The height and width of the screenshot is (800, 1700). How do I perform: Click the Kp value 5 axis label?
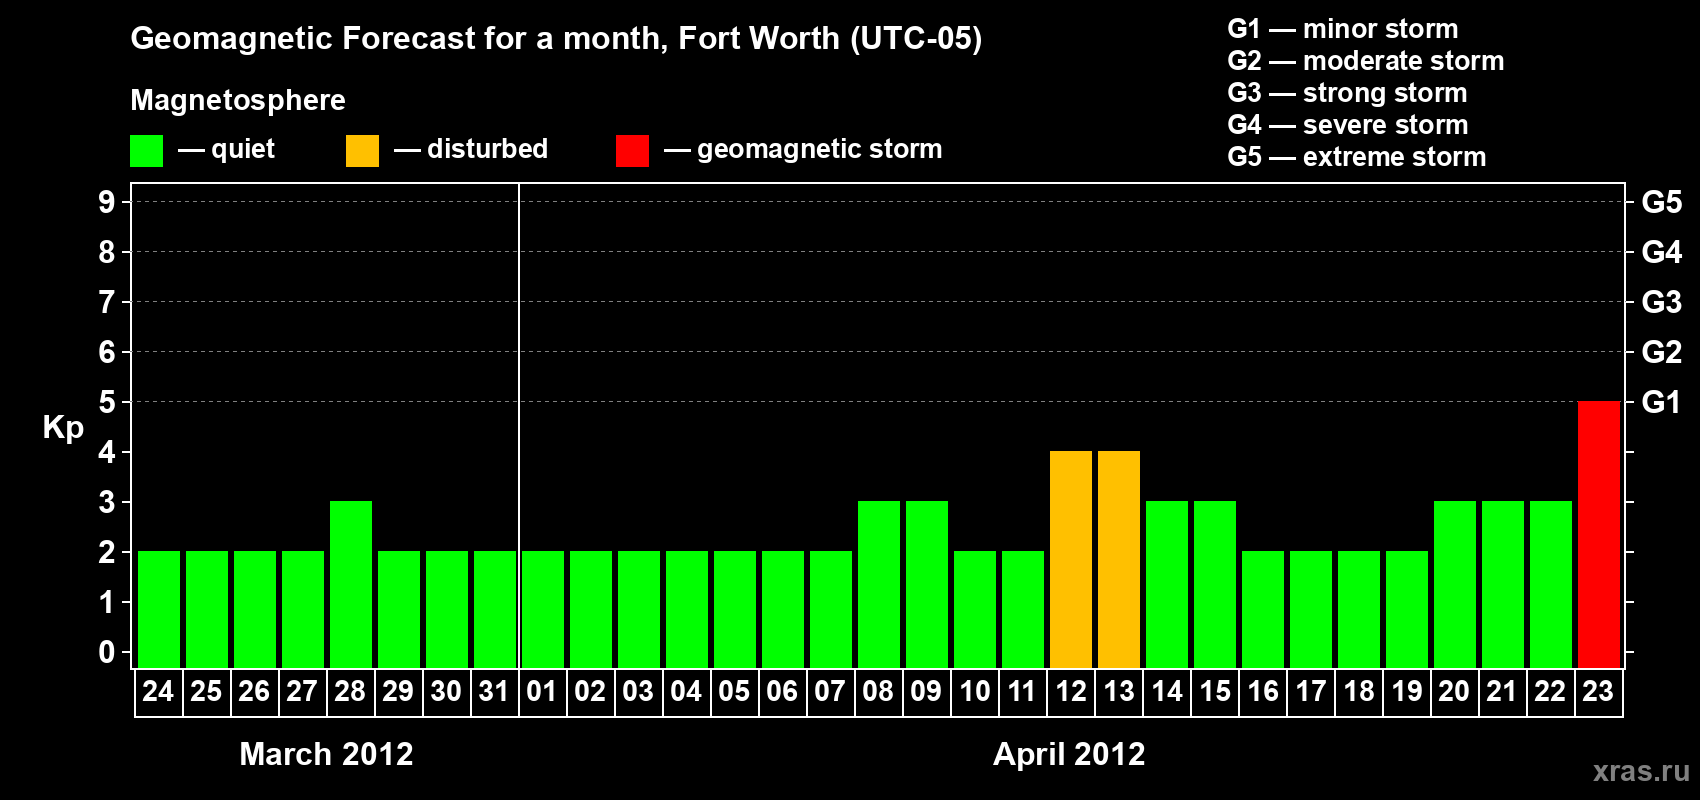click(107, 402)
